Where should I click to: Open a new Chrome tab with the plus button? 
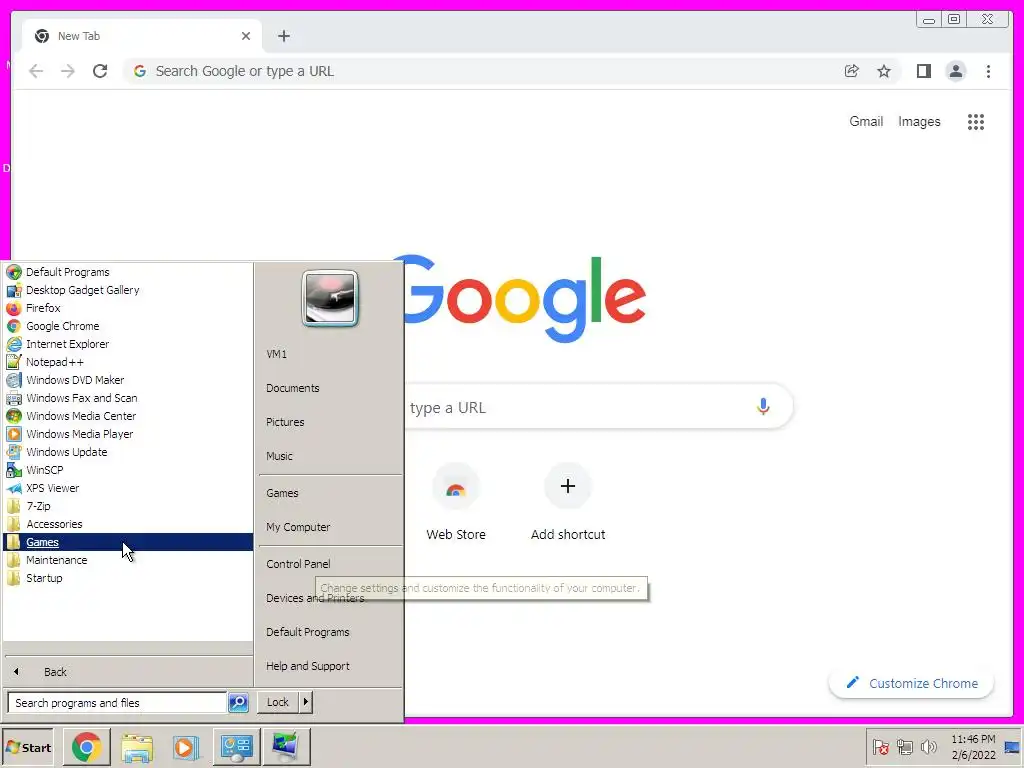pos(283,36)
